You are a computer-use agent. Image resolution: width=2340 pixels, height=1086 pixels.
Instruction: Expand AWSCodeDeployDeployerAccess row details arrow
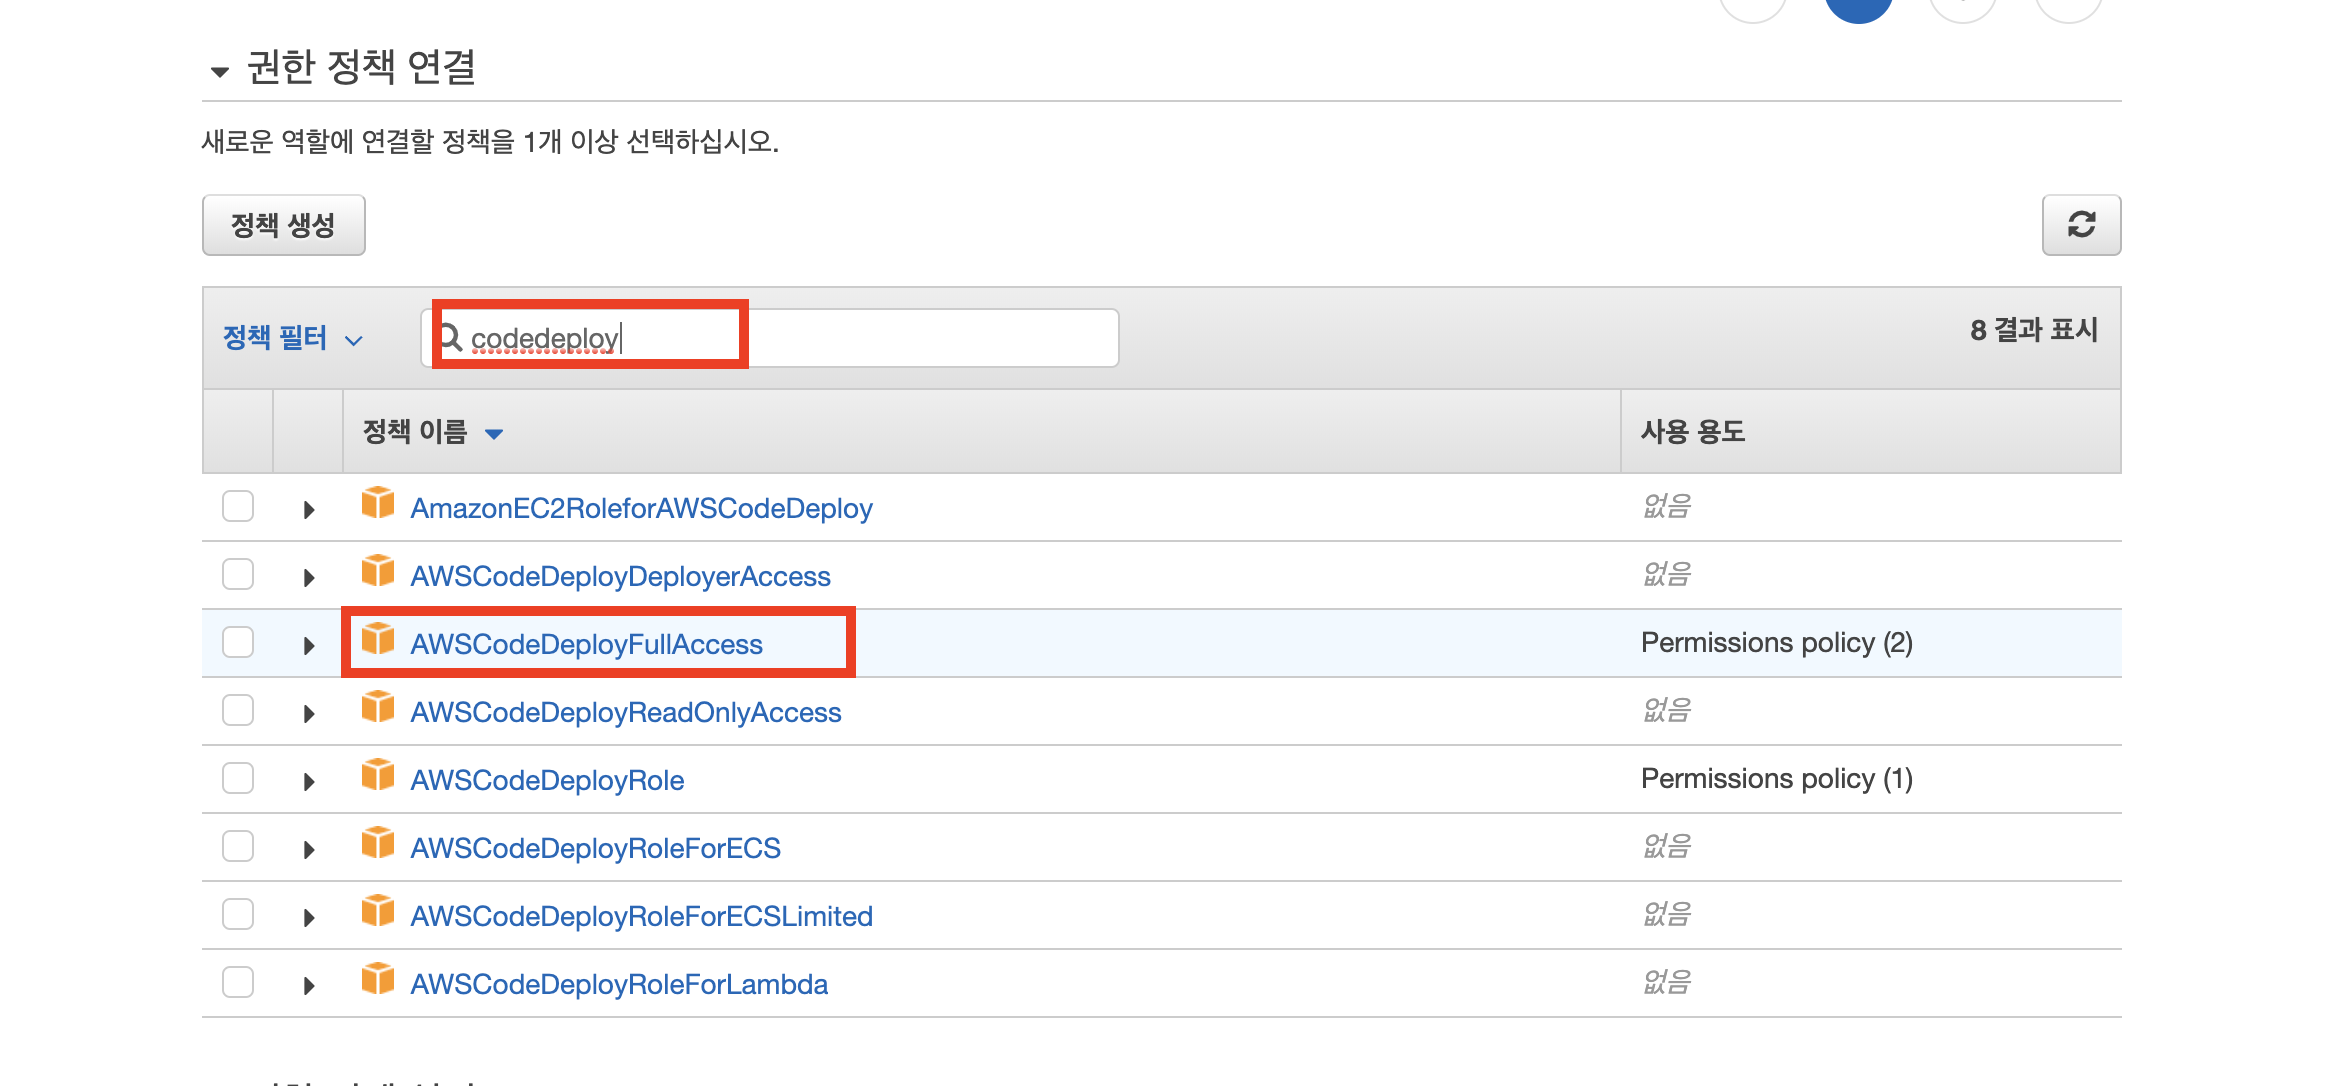309,578
